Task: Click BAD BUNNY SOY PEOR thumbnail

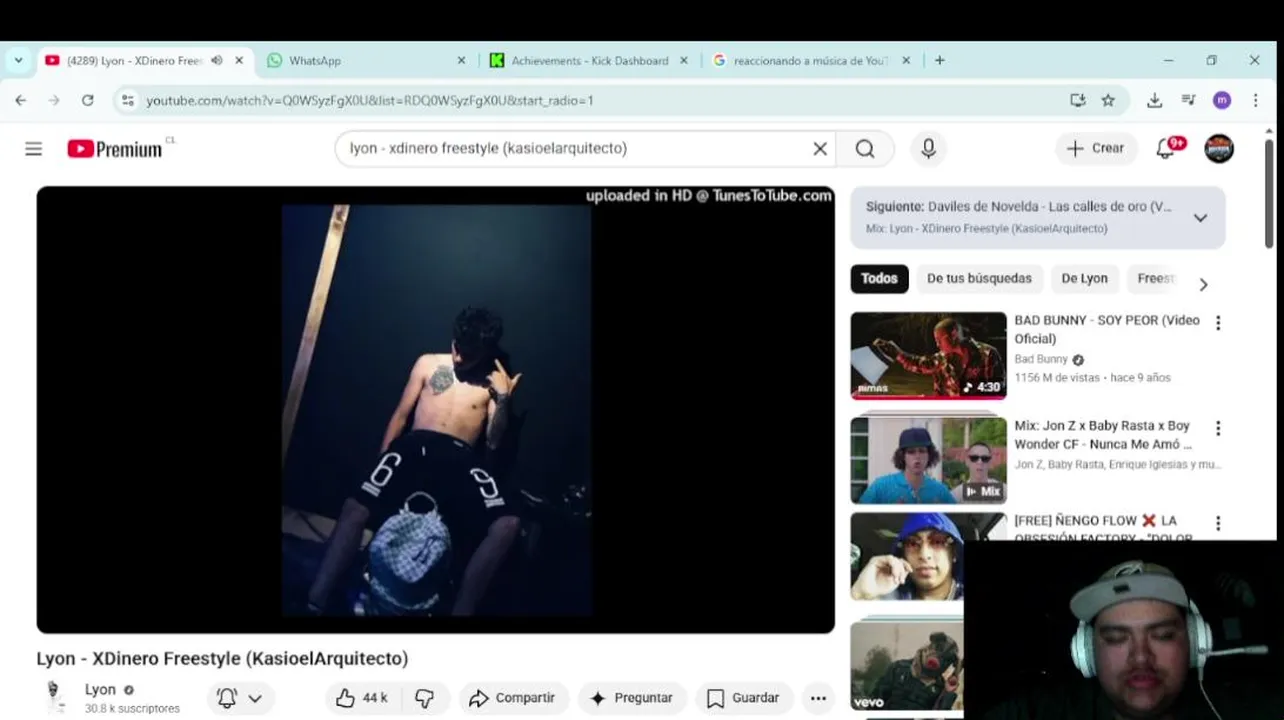Action: point(928,355)
